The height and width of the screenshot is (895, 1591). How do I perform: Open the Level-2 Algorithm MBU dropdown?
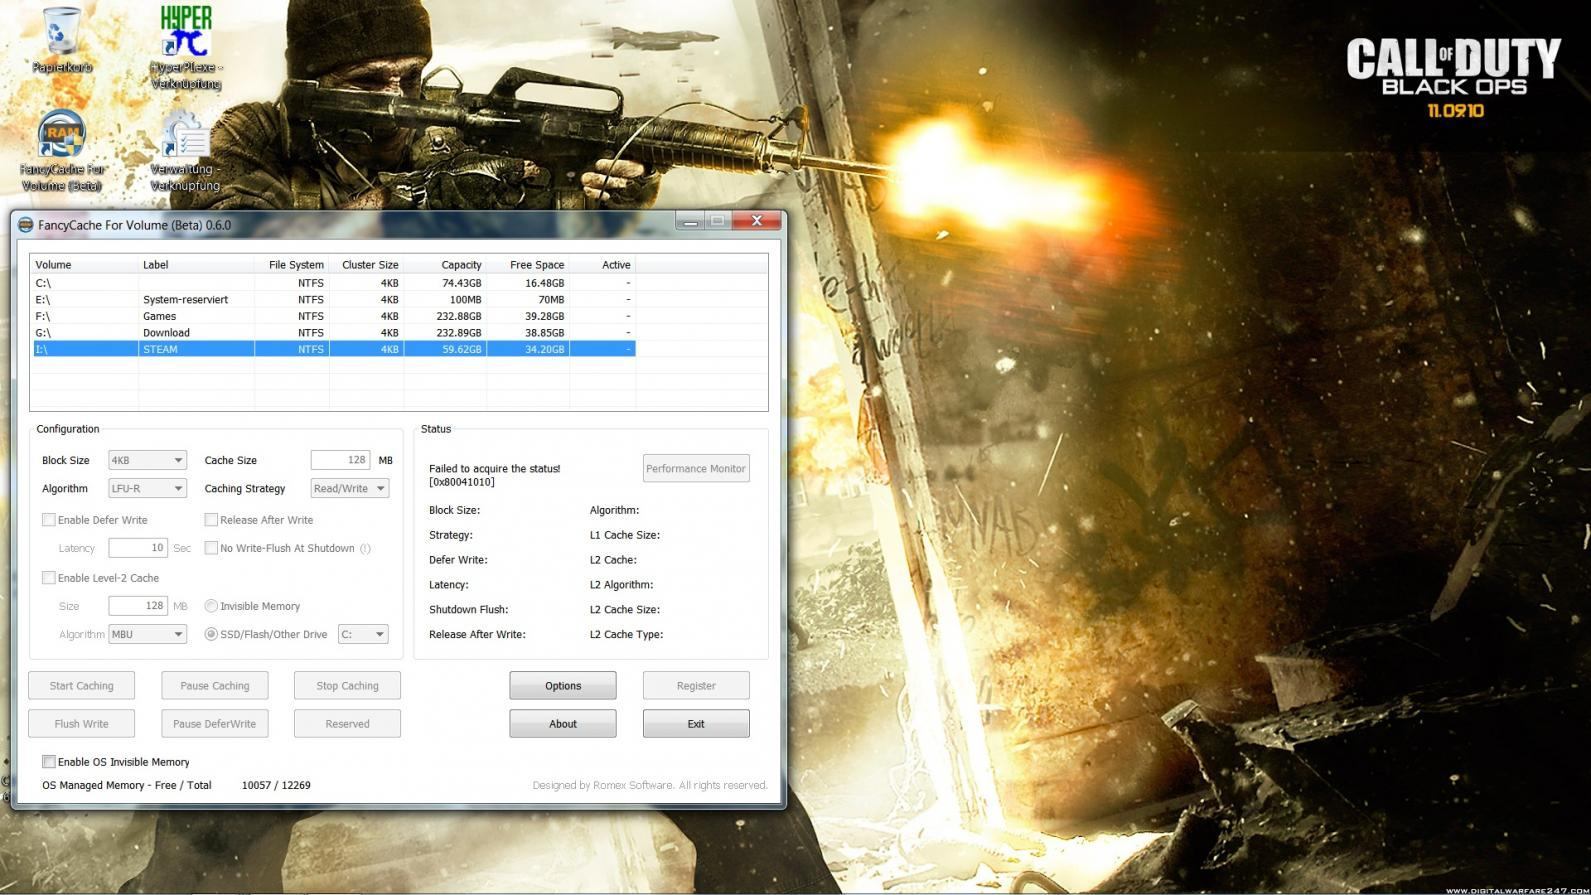tap(147, 634)
